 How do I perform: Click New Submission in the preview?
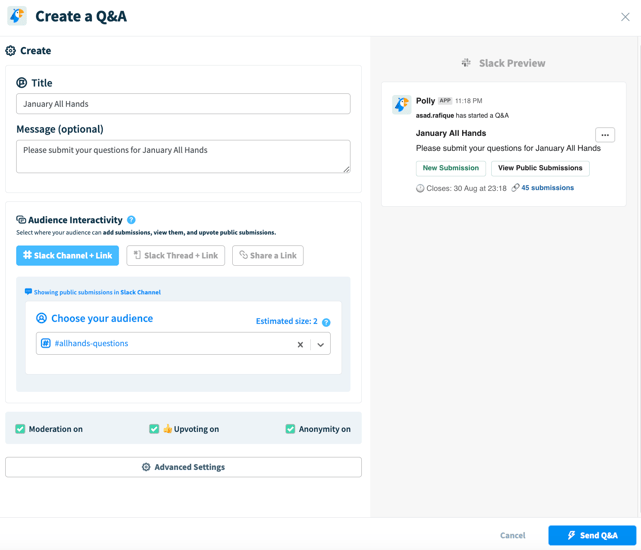[x=451, y=168]
